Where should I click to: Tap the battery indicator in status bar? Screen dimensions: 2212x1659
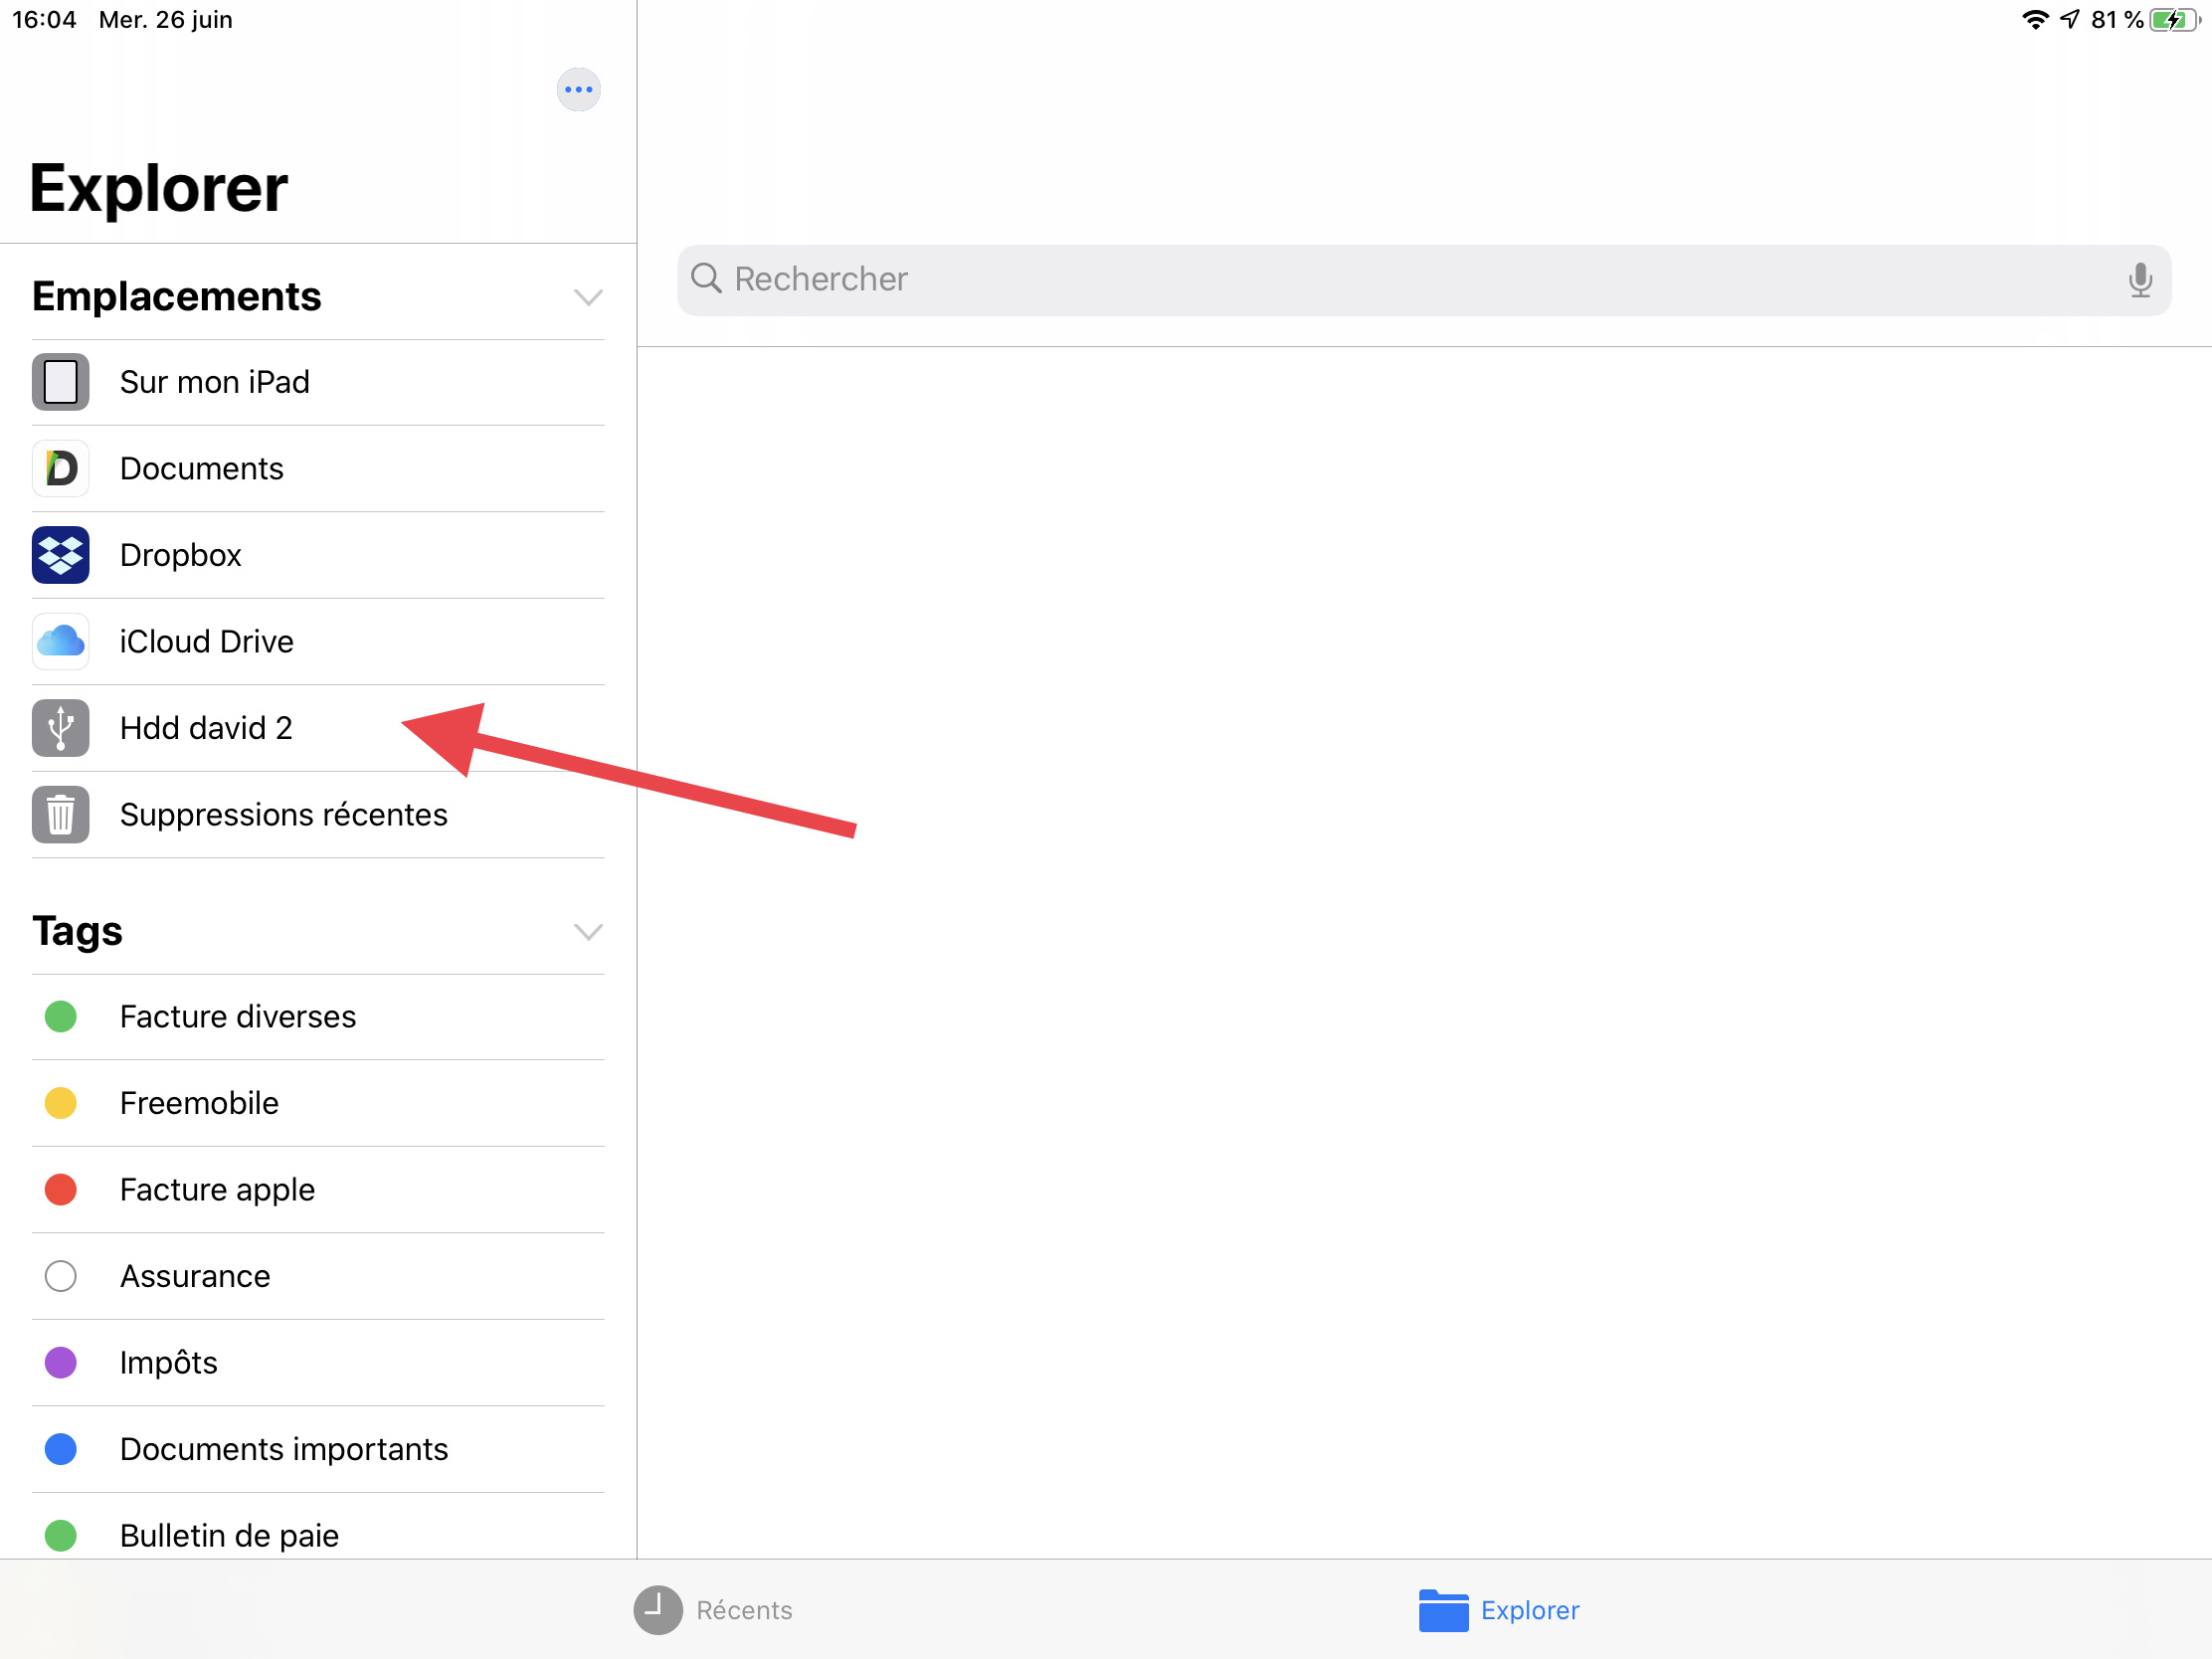coord(2172,20)
